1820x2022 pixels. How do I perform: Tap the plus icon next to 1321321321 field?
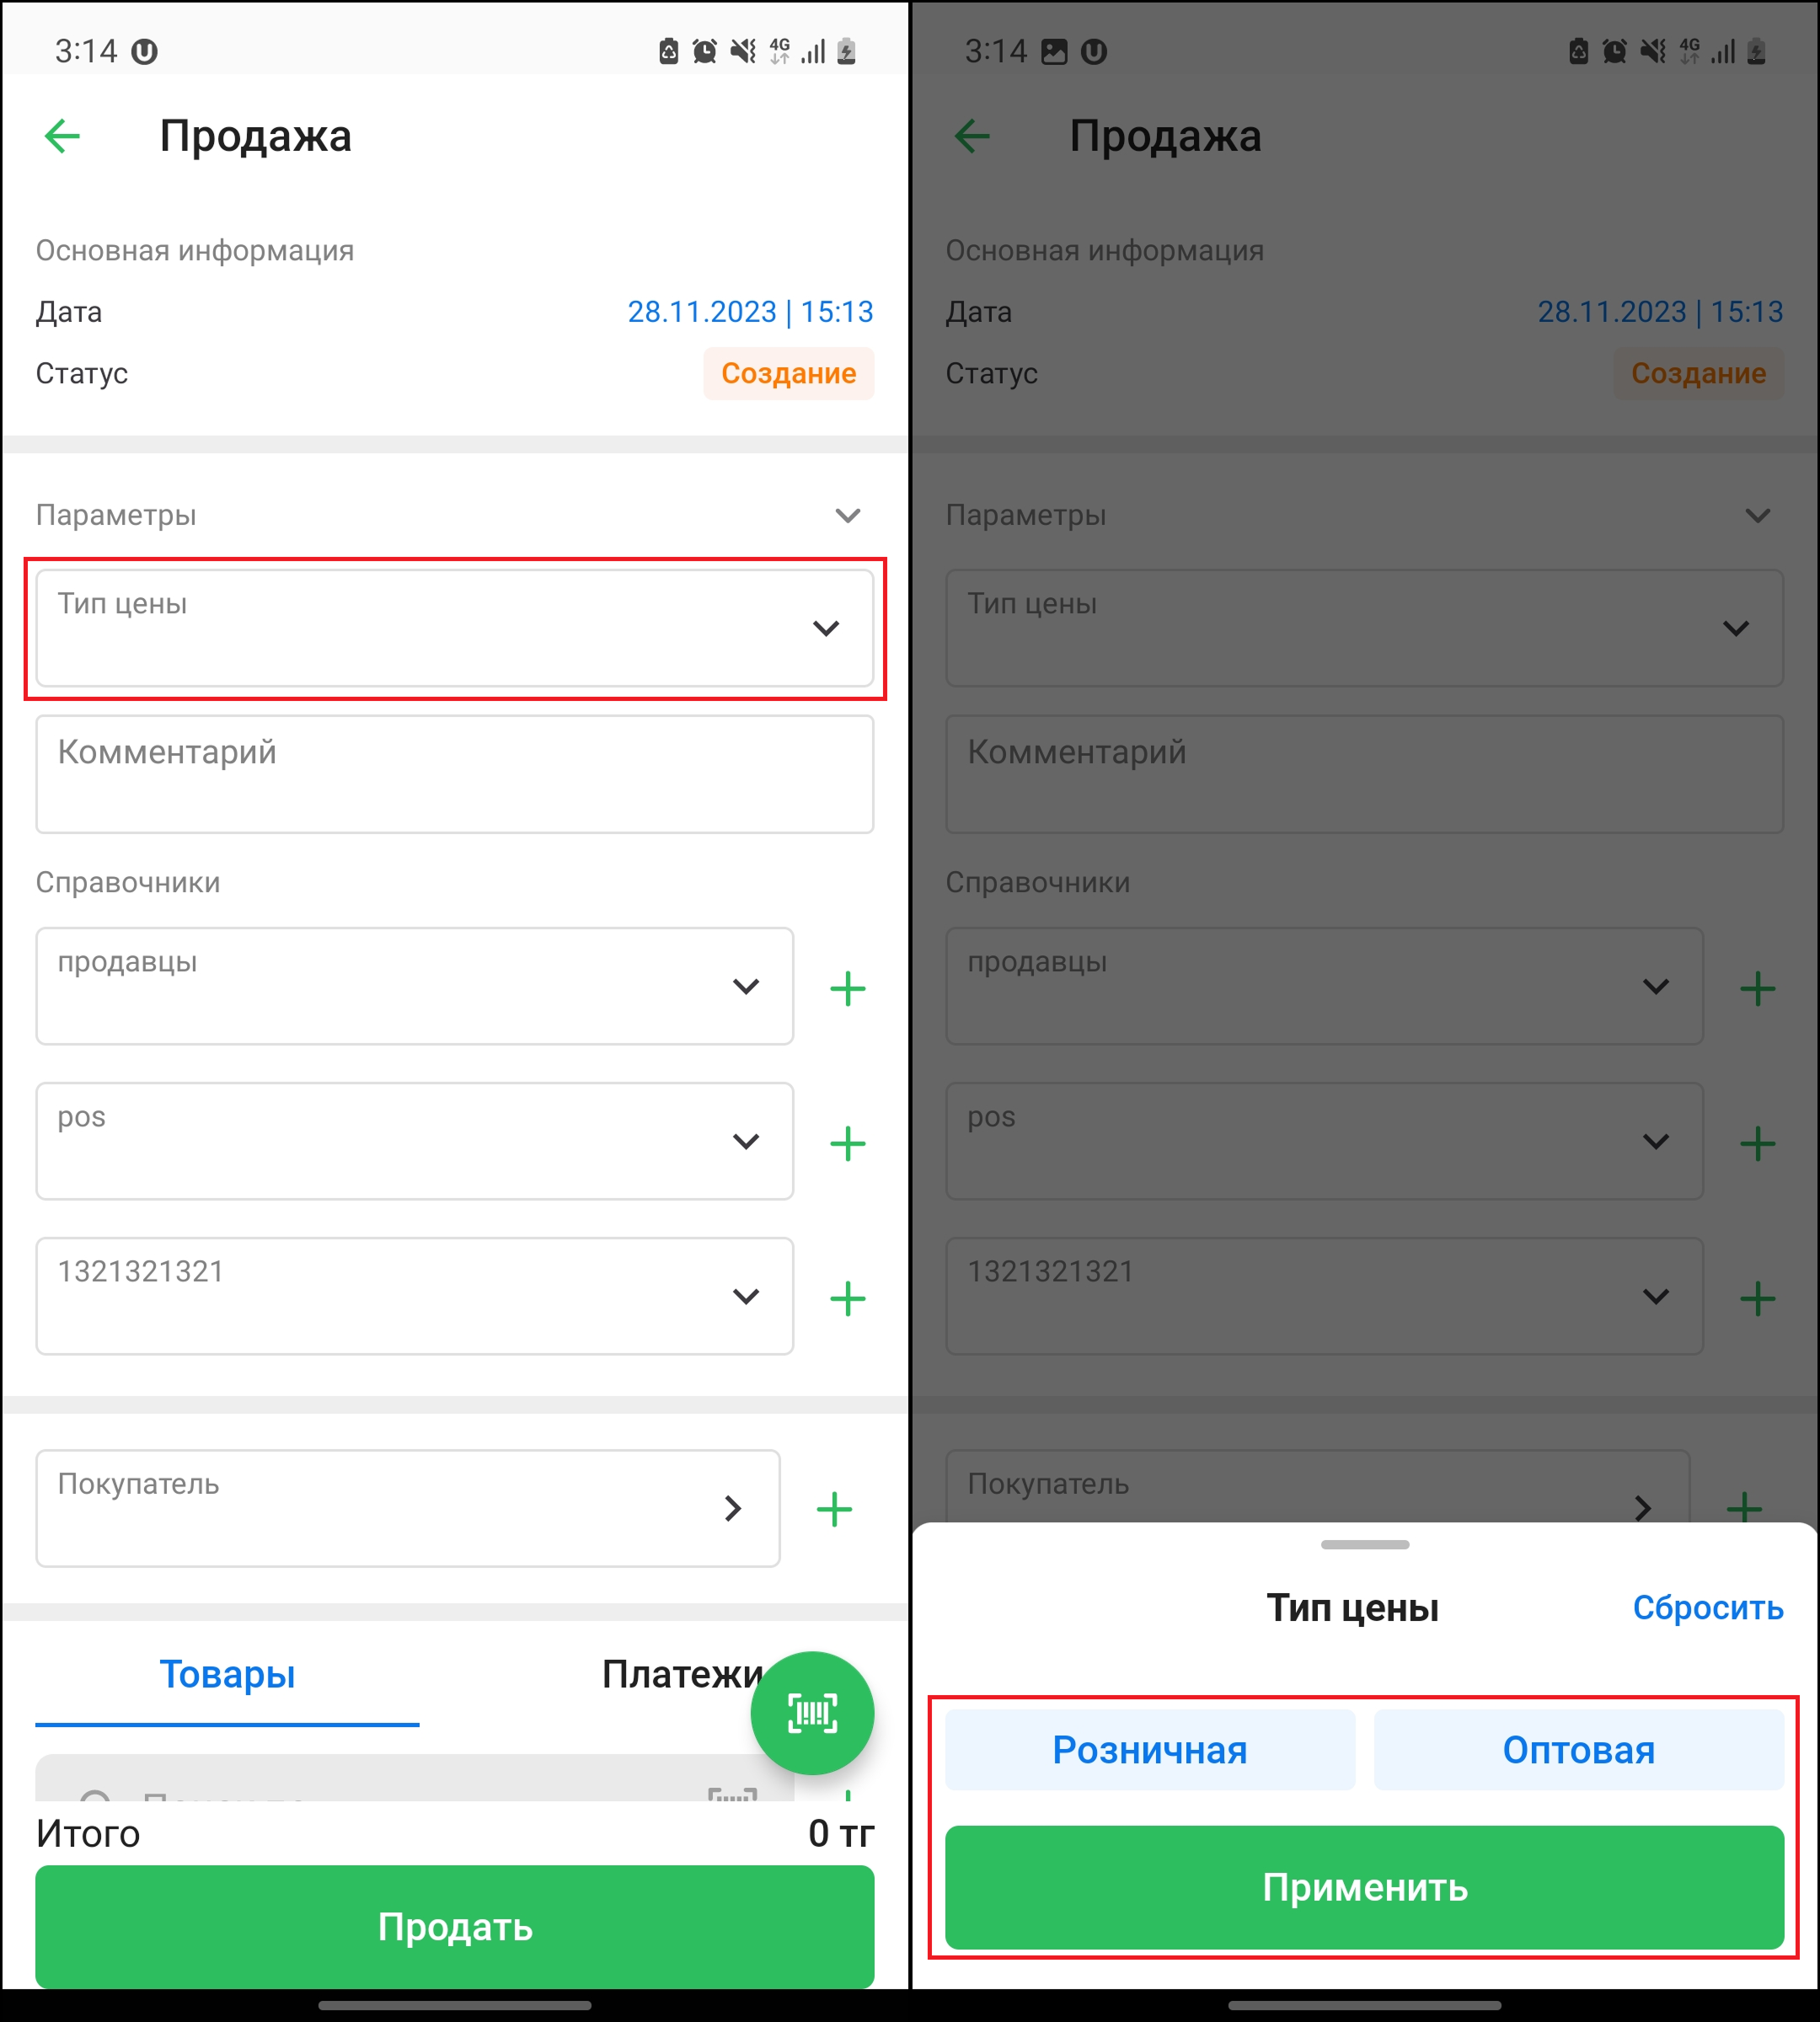pos(847,1298)
